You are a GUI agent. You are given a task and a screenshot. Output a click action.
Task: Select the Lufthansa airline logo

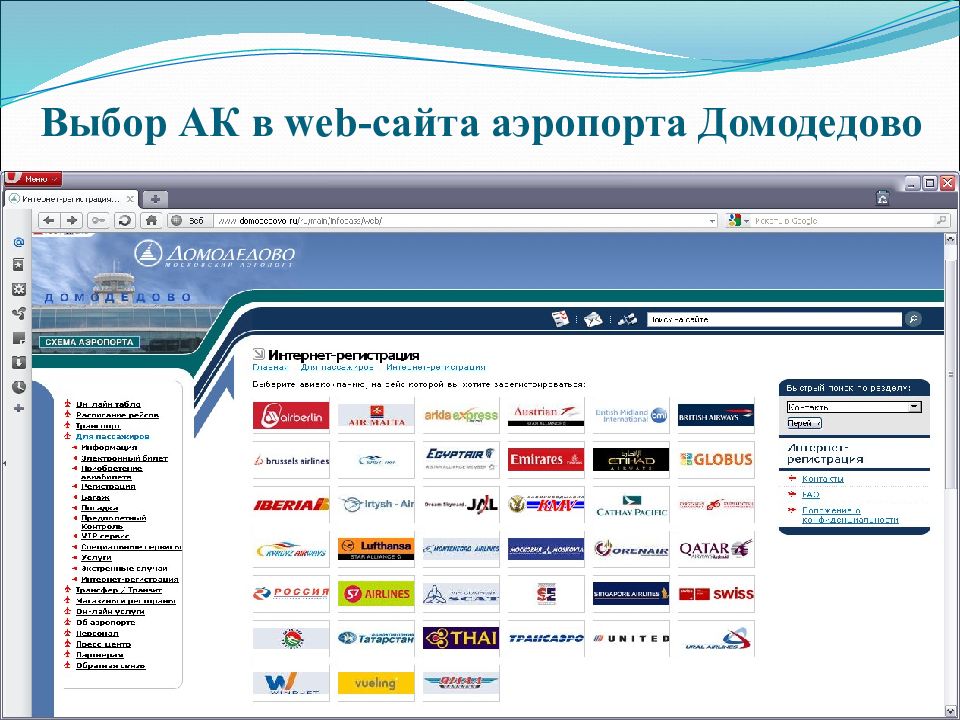[376, 549]
